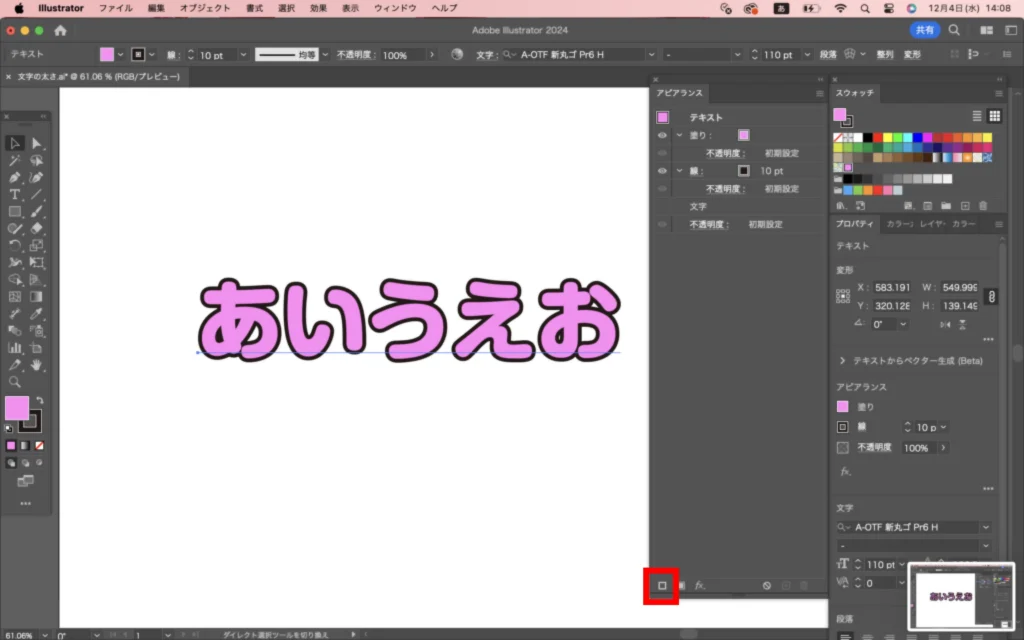
Task: Pick the Hand tool
Action: pos(37,365)
